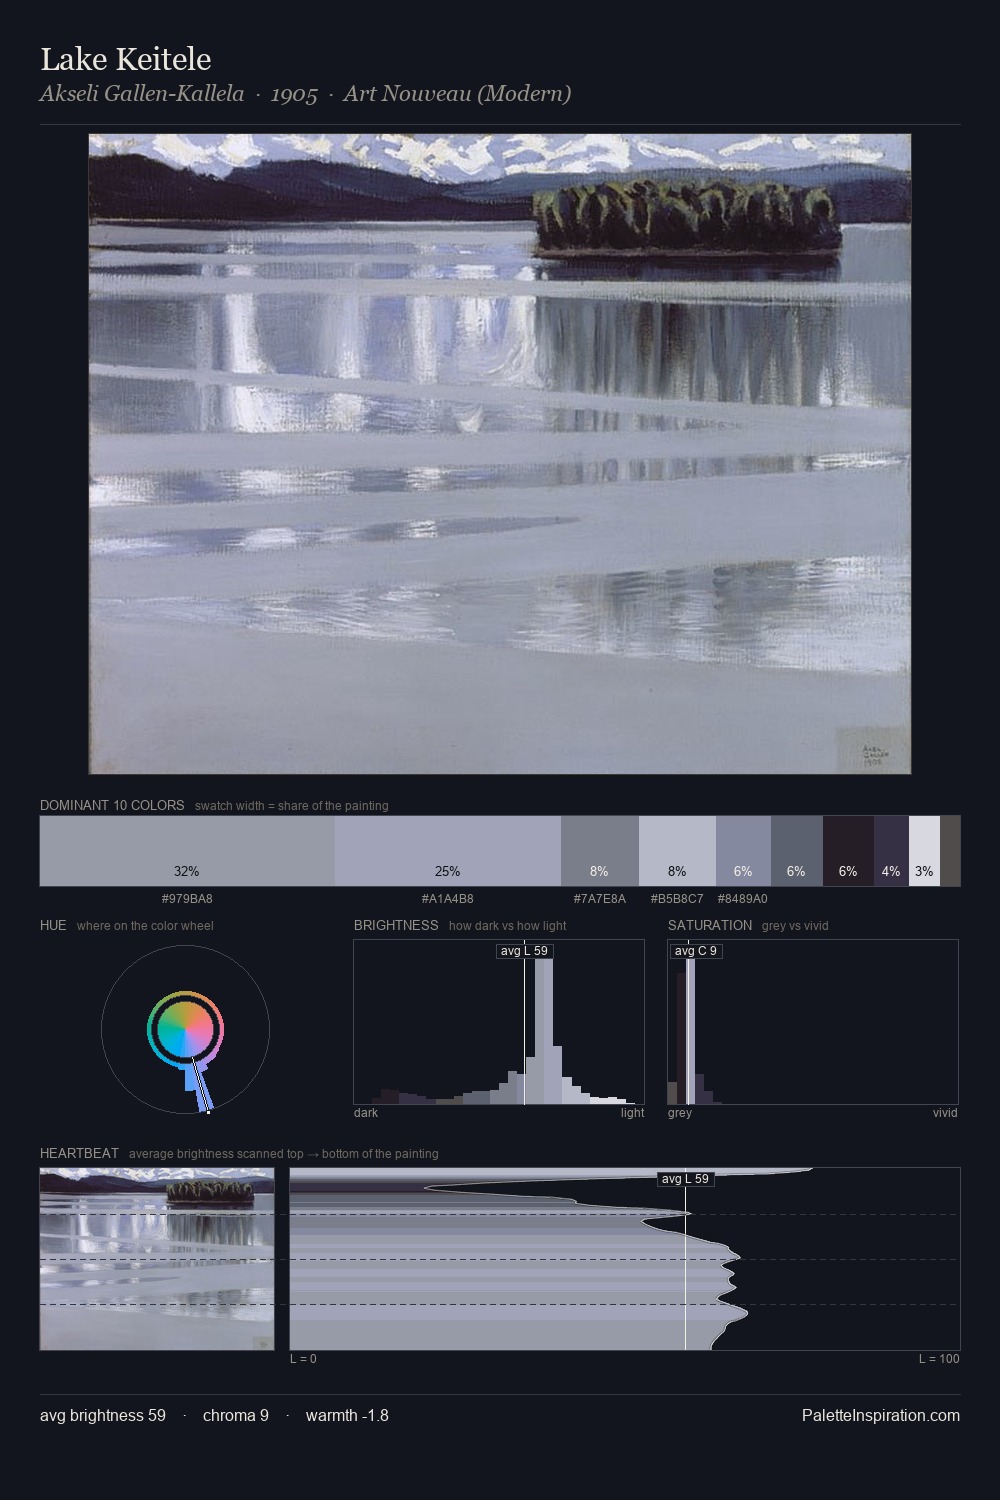Image resolution: width=1000 pixels, height=1500 pixels.
Task: Click the 'HUE' section heading
Action: [53, 925]
